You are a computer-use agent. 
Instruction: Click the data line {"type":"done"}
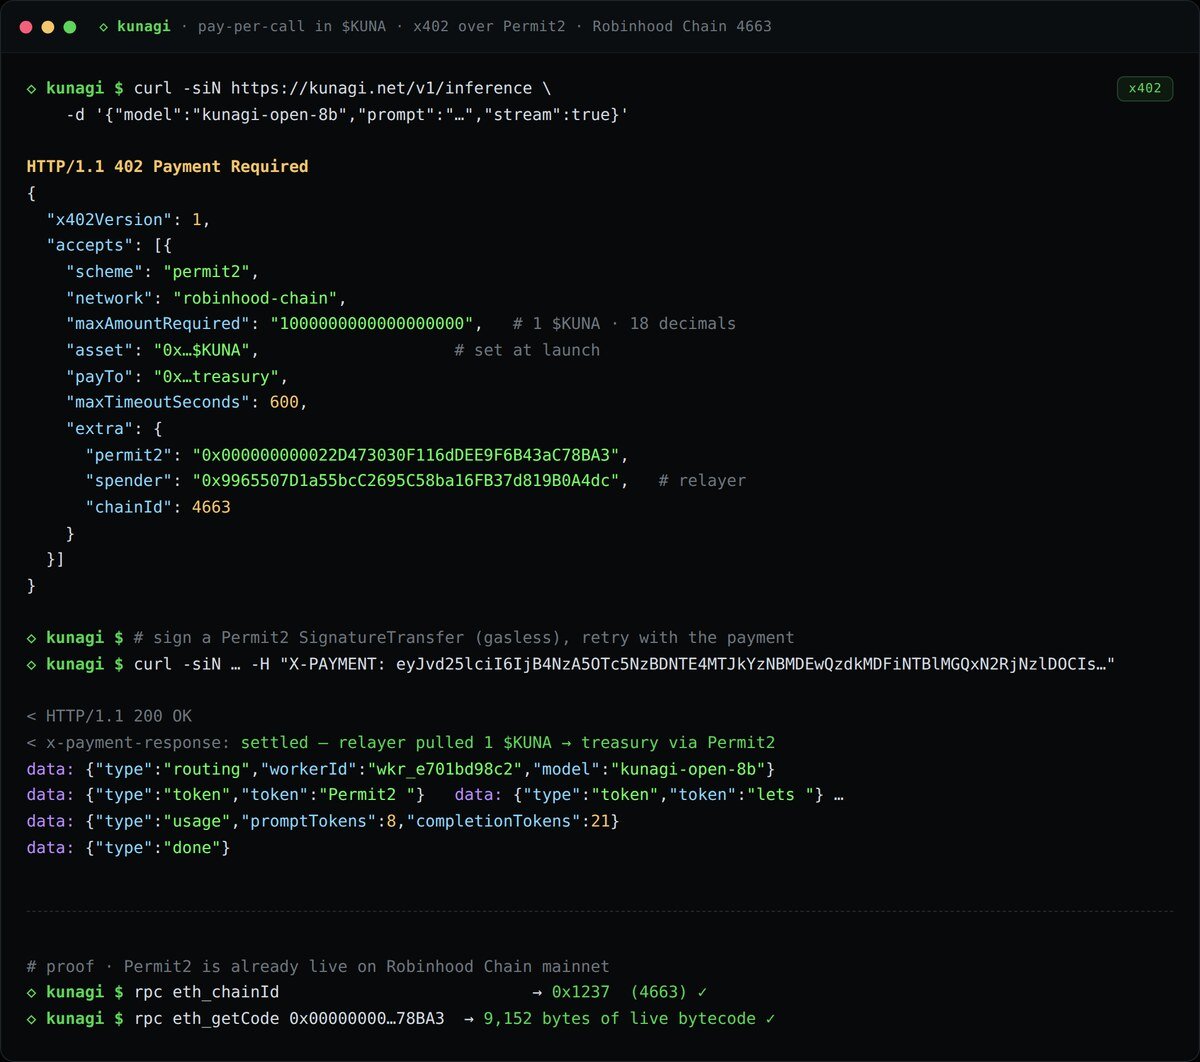(129, 847)
